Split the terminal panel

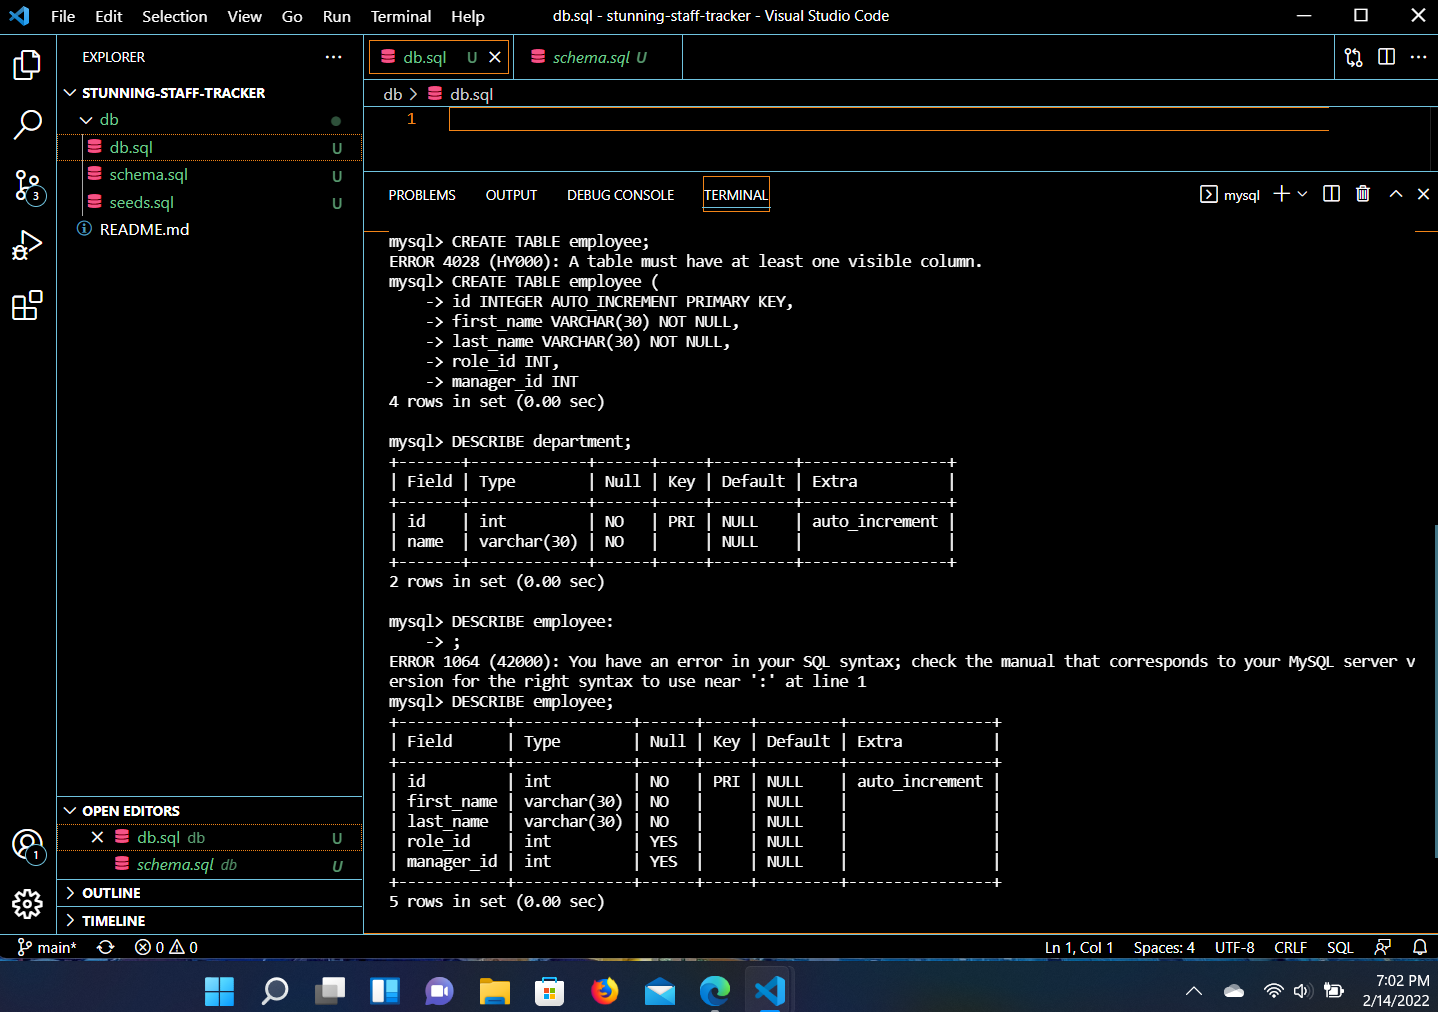(1331, 194)
